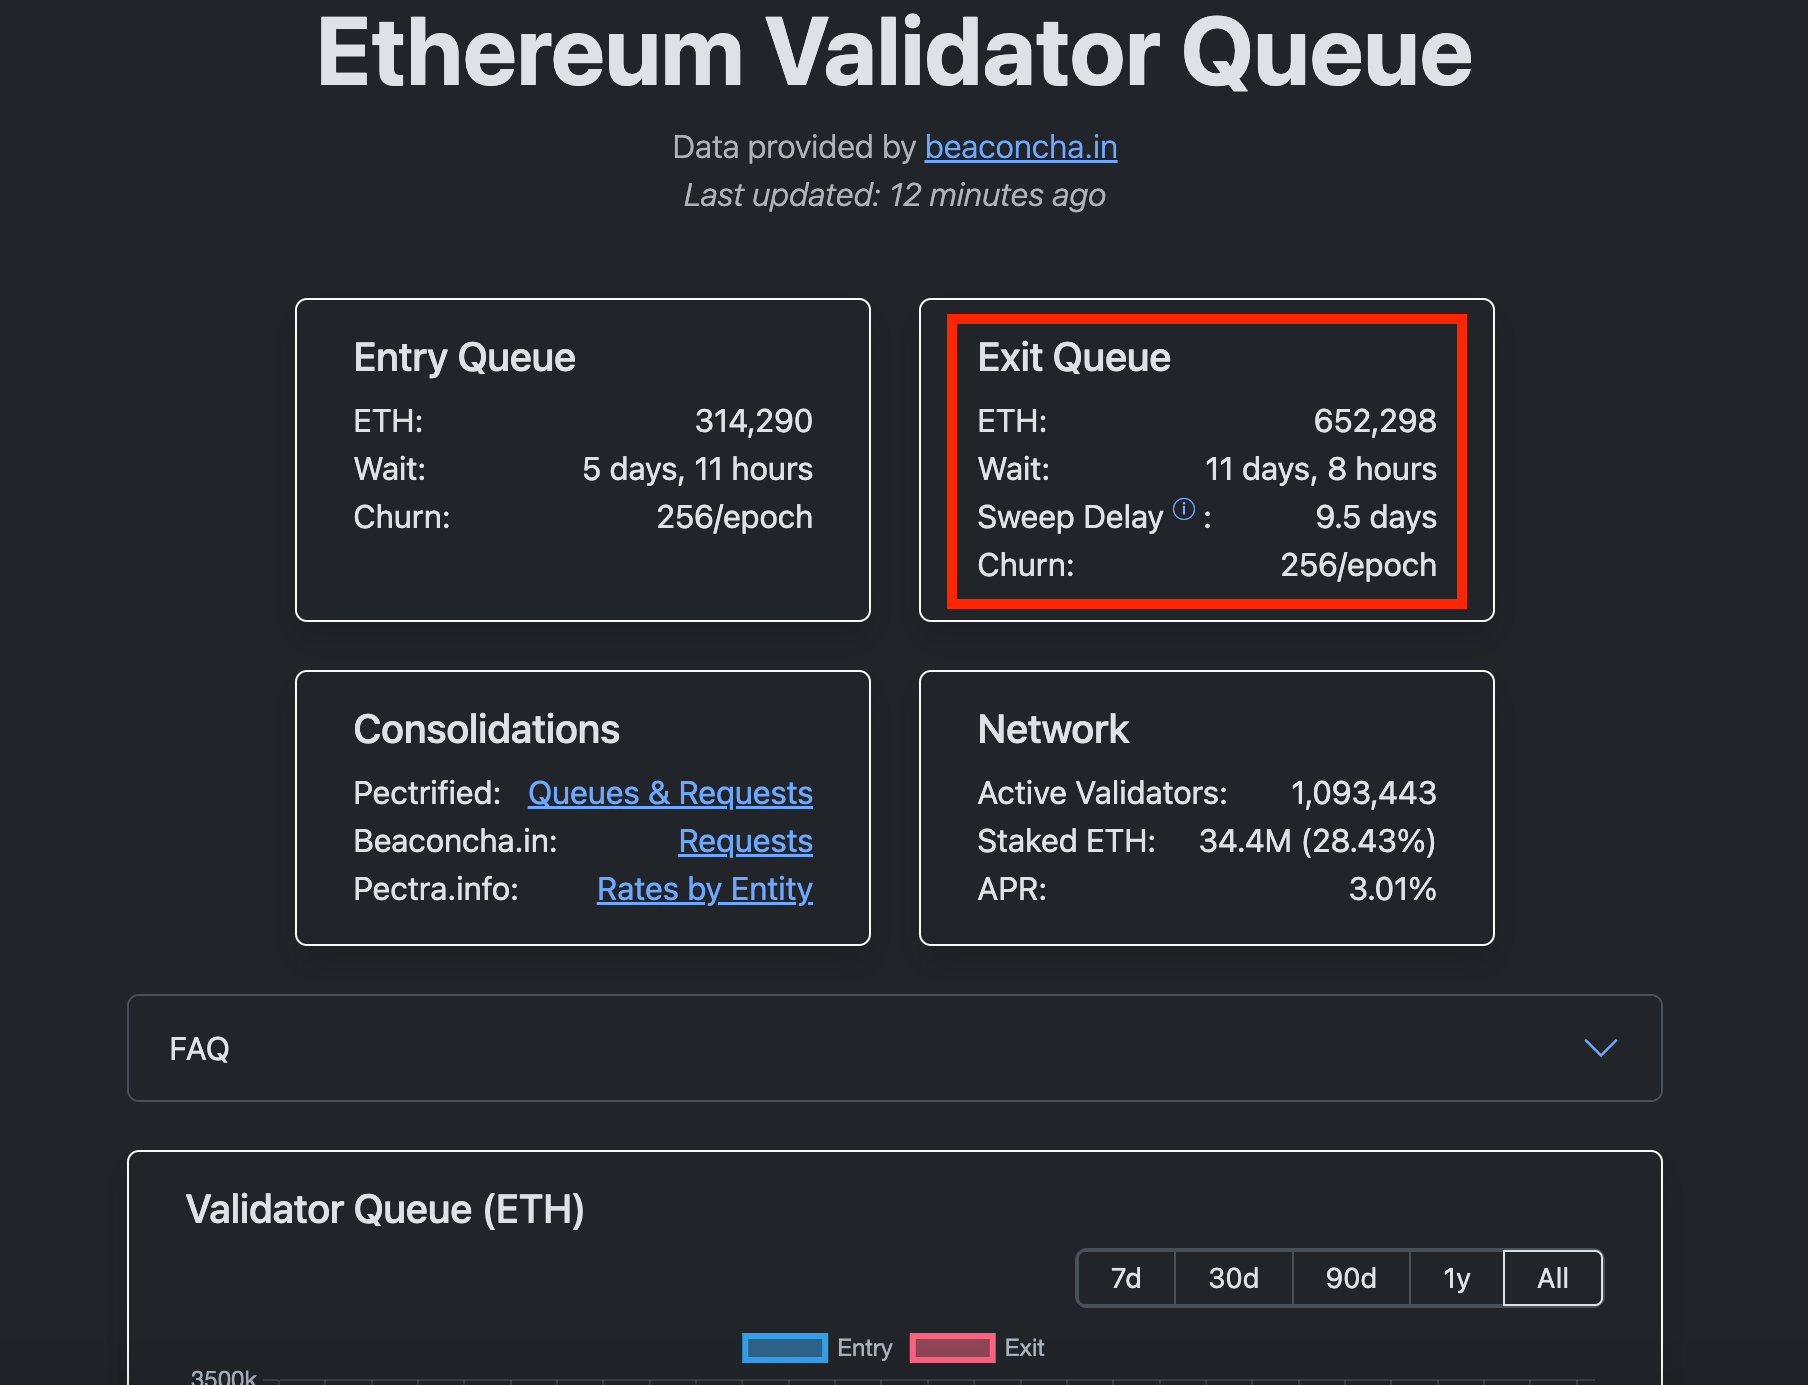Open Pectrified Queues & Requests link
The image size is (1808, 1385).
670,793
